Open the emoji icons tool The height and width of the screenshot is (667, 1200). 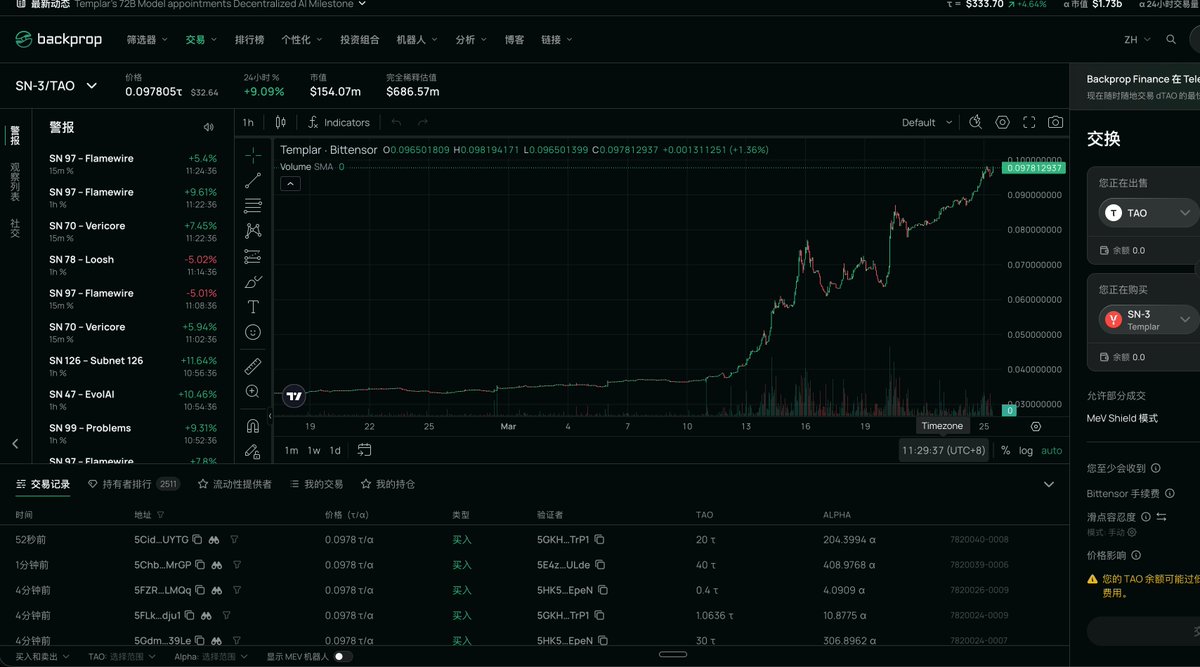tap(253, 331)
